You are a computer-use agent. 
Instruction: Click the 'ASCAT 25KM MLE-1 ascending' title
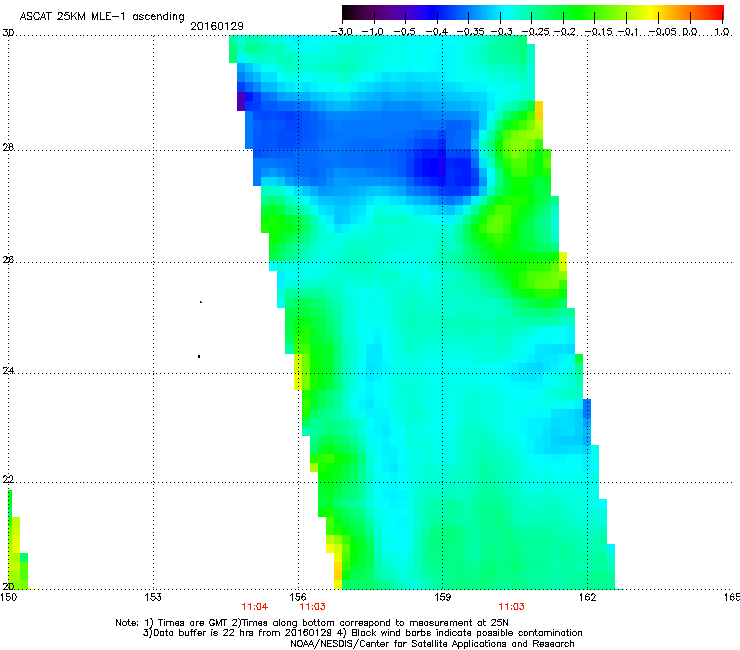(102, 17)
